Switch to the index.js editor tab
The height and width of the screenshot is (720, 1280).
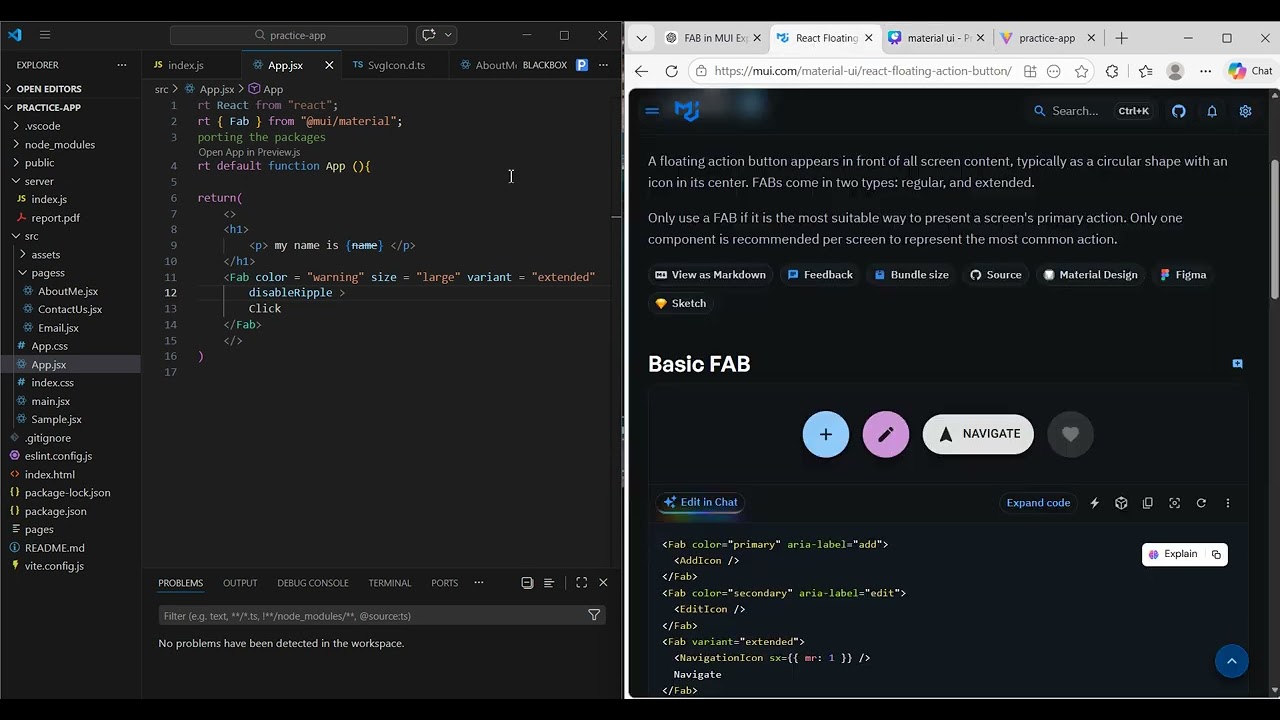click(185, 65)
